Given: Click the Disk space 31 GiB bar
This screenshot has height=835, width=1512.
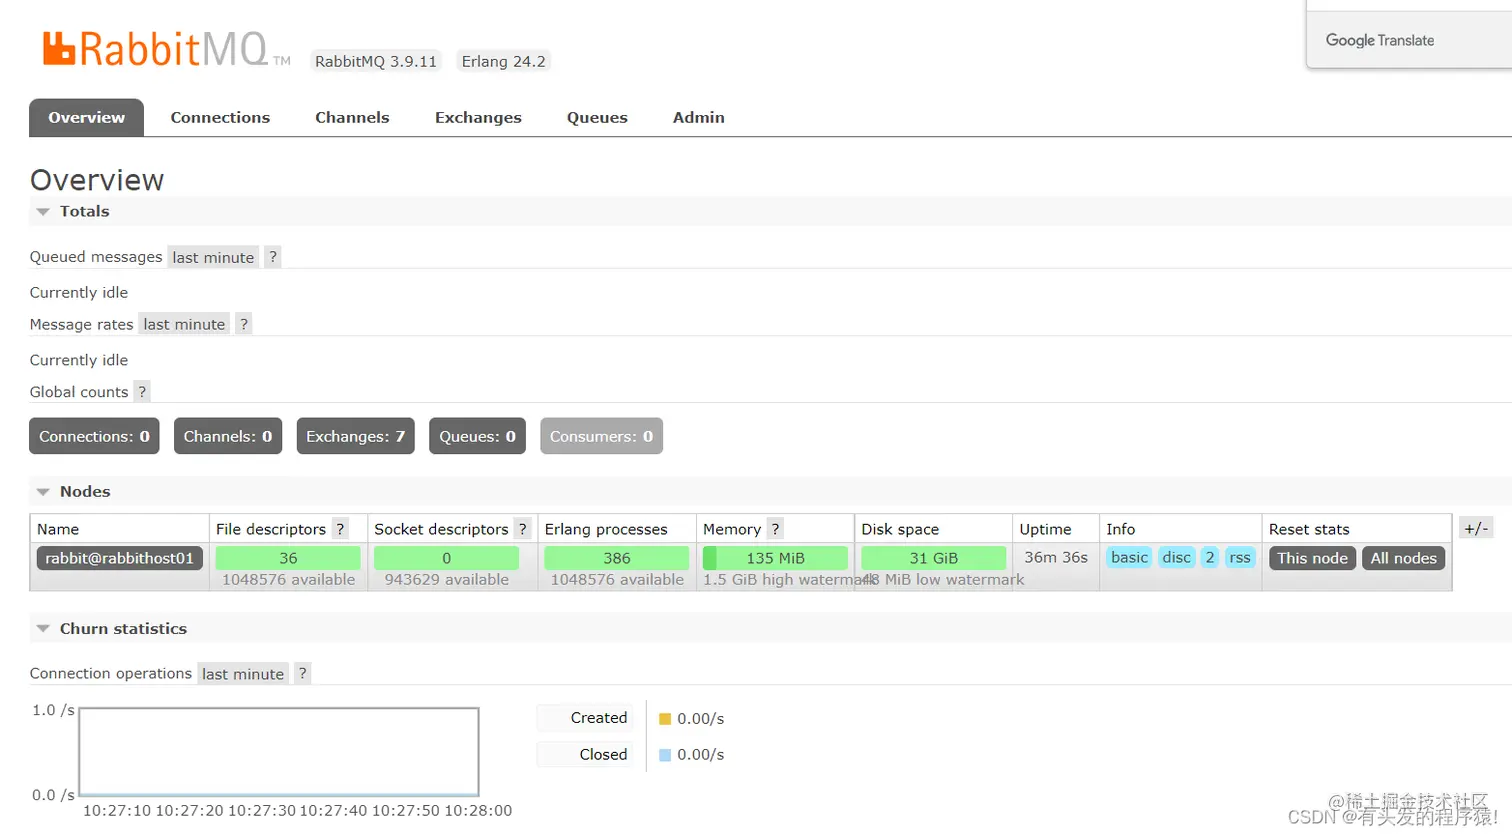Looking at the screenshot, I should click(x=933, y=558).
